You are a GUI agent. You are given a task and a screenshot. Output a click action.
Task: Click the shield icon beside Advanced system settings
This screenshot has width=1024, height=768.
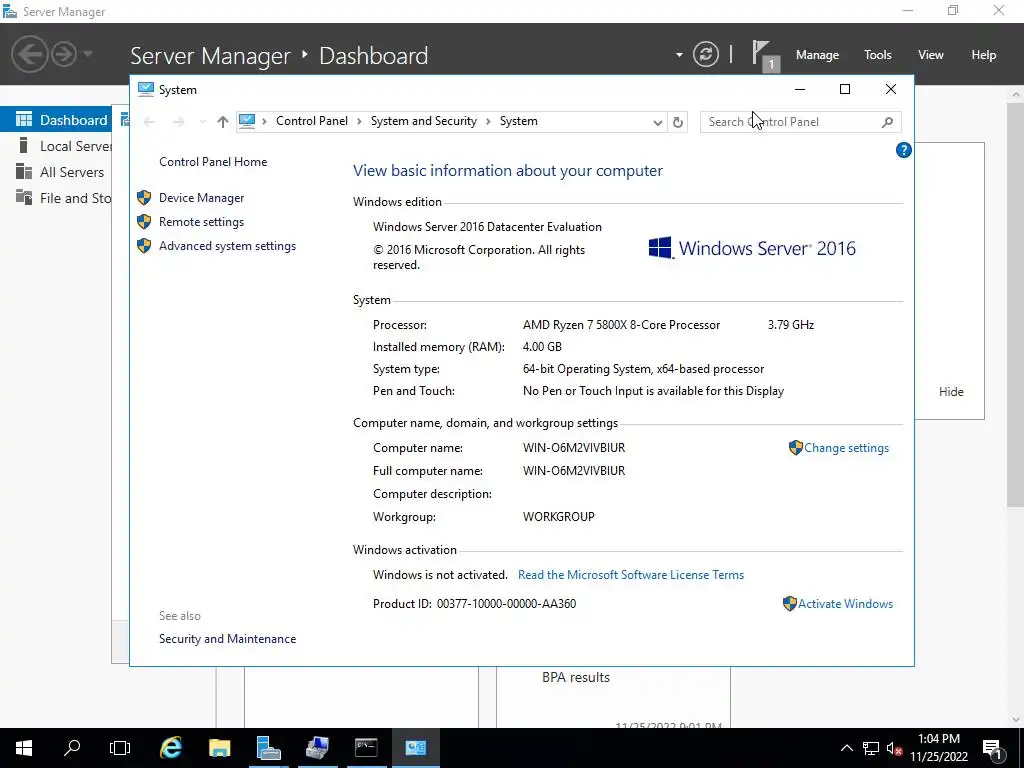point(144,246)
